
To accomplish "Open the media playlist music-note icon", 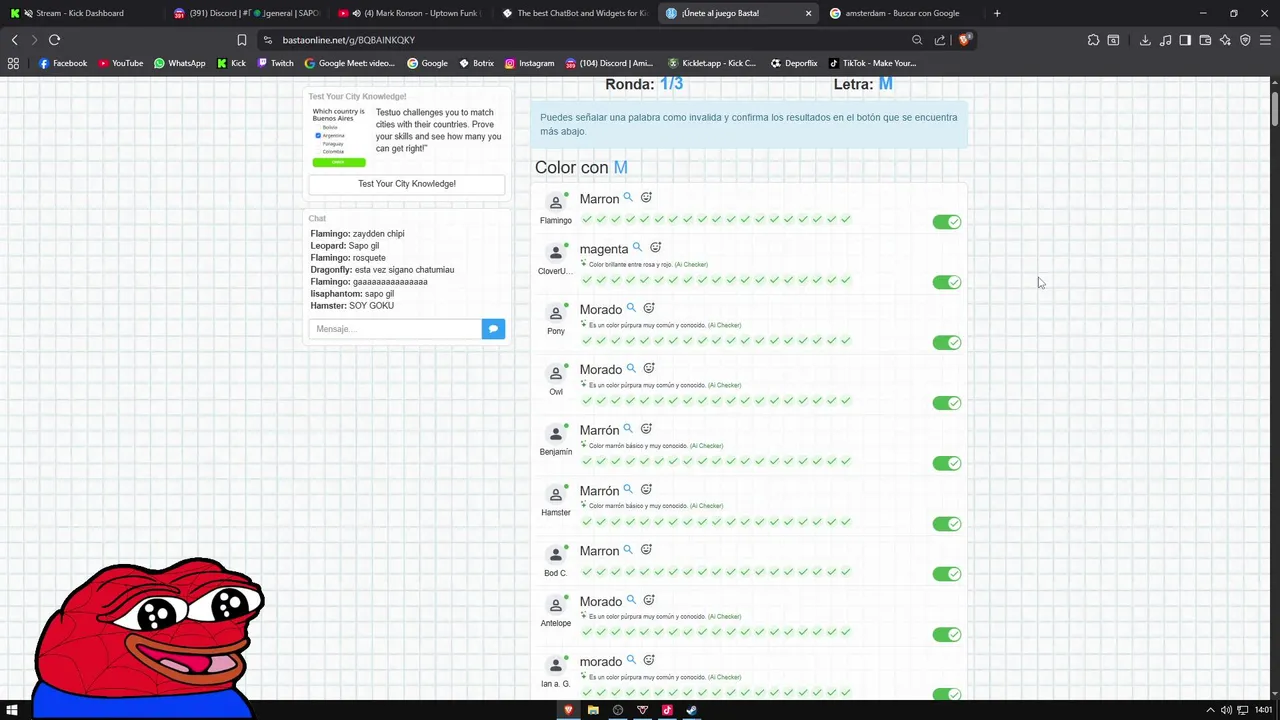I will [x=1165, y=40].
